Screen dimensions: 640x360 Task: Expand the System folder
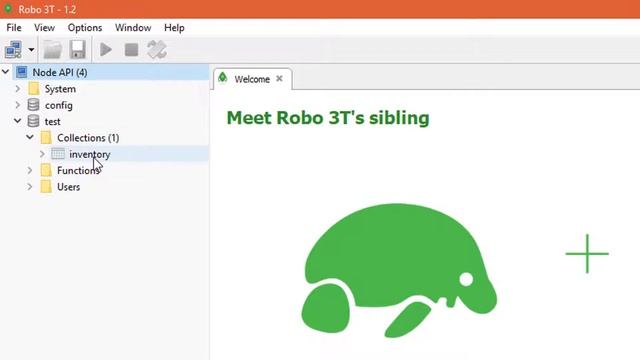18,89
